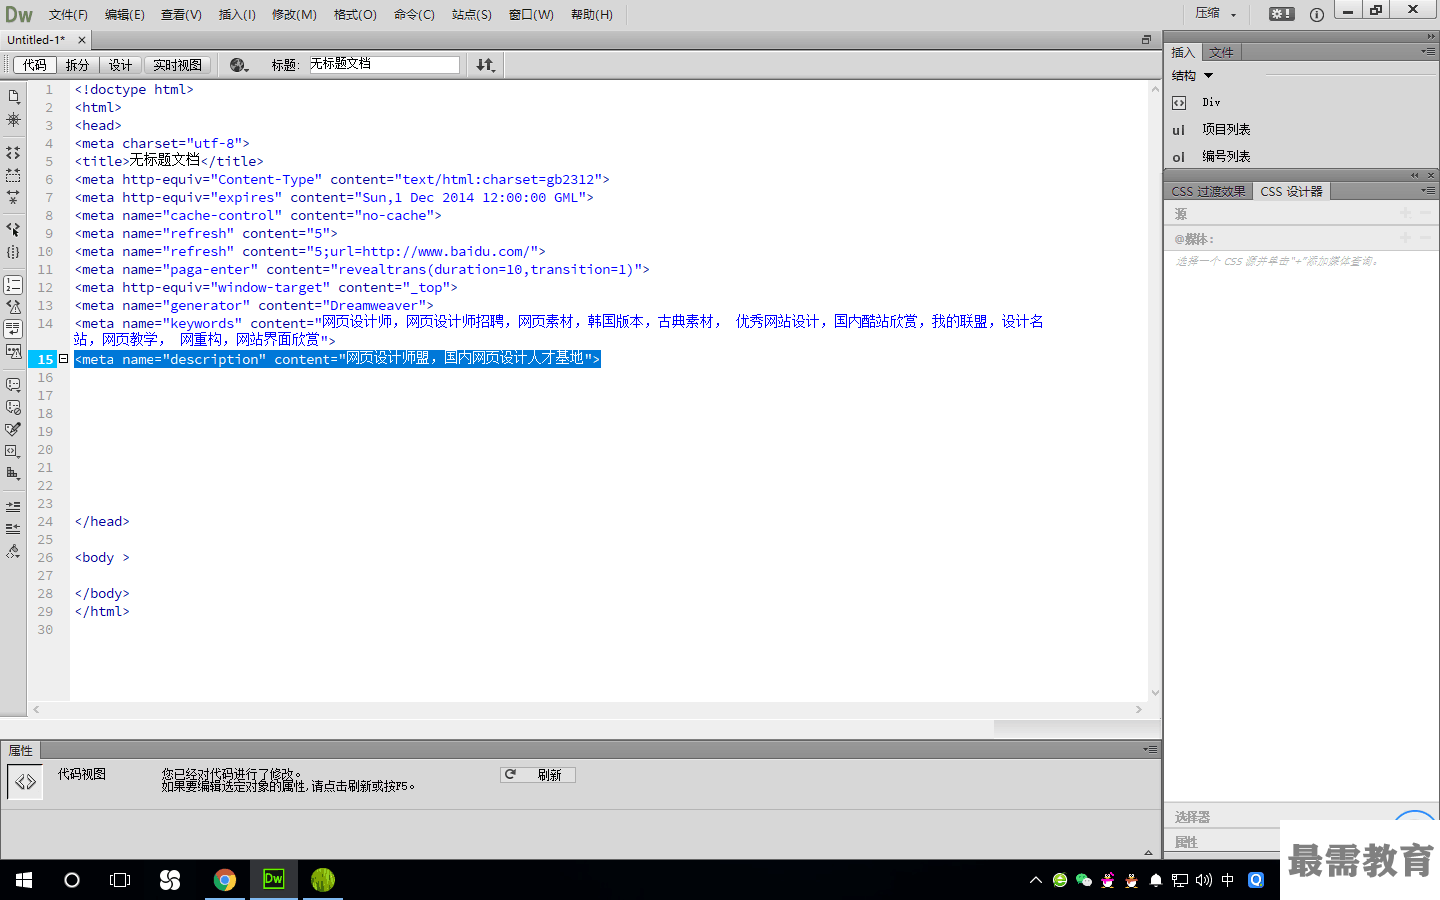Close the Untitled-1 document tab

82,40
